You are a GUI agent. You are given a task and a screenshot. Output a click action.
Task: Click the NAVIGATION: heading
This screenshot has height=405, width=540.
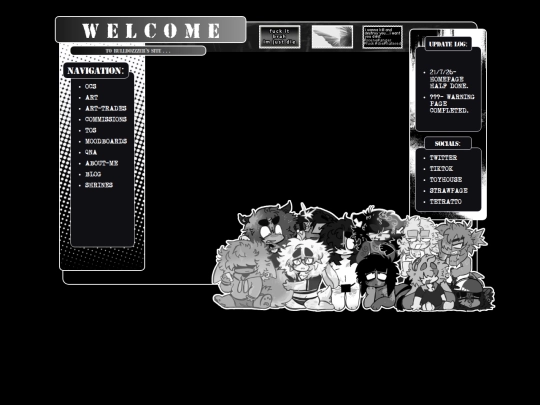tap(96, 71)
